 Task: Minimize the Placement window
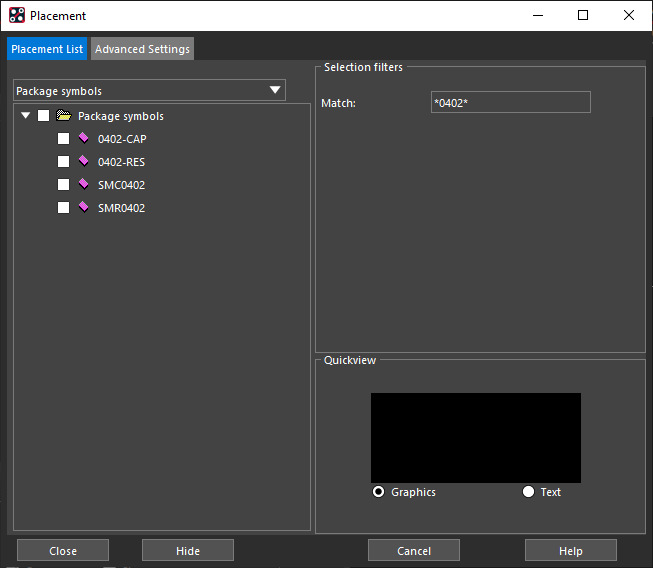point(538,15)
